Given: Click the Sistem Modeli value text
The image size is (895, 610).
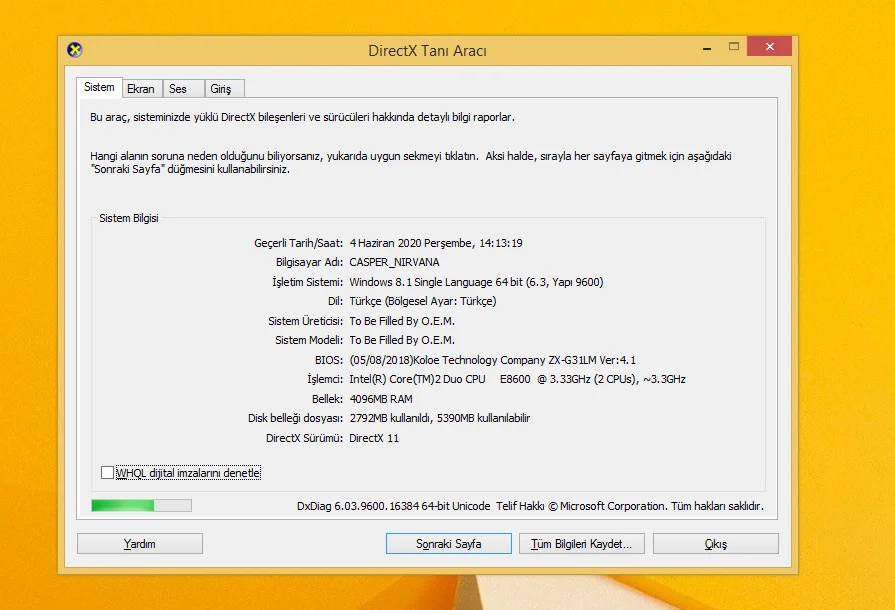Looking at the screenshot, I should 402,340.
